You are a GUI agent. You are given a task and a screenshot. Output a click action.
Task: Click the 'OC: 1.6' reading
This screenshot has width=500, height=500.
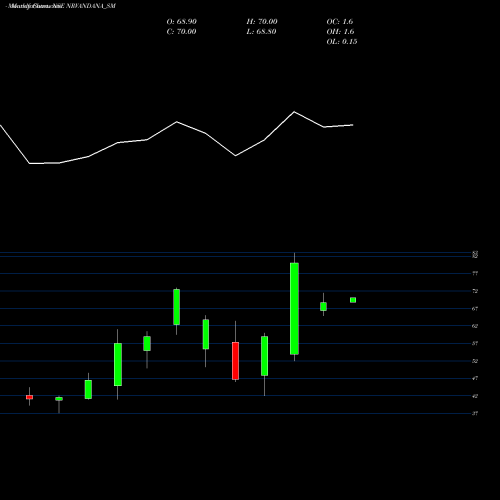pos(340,21)
